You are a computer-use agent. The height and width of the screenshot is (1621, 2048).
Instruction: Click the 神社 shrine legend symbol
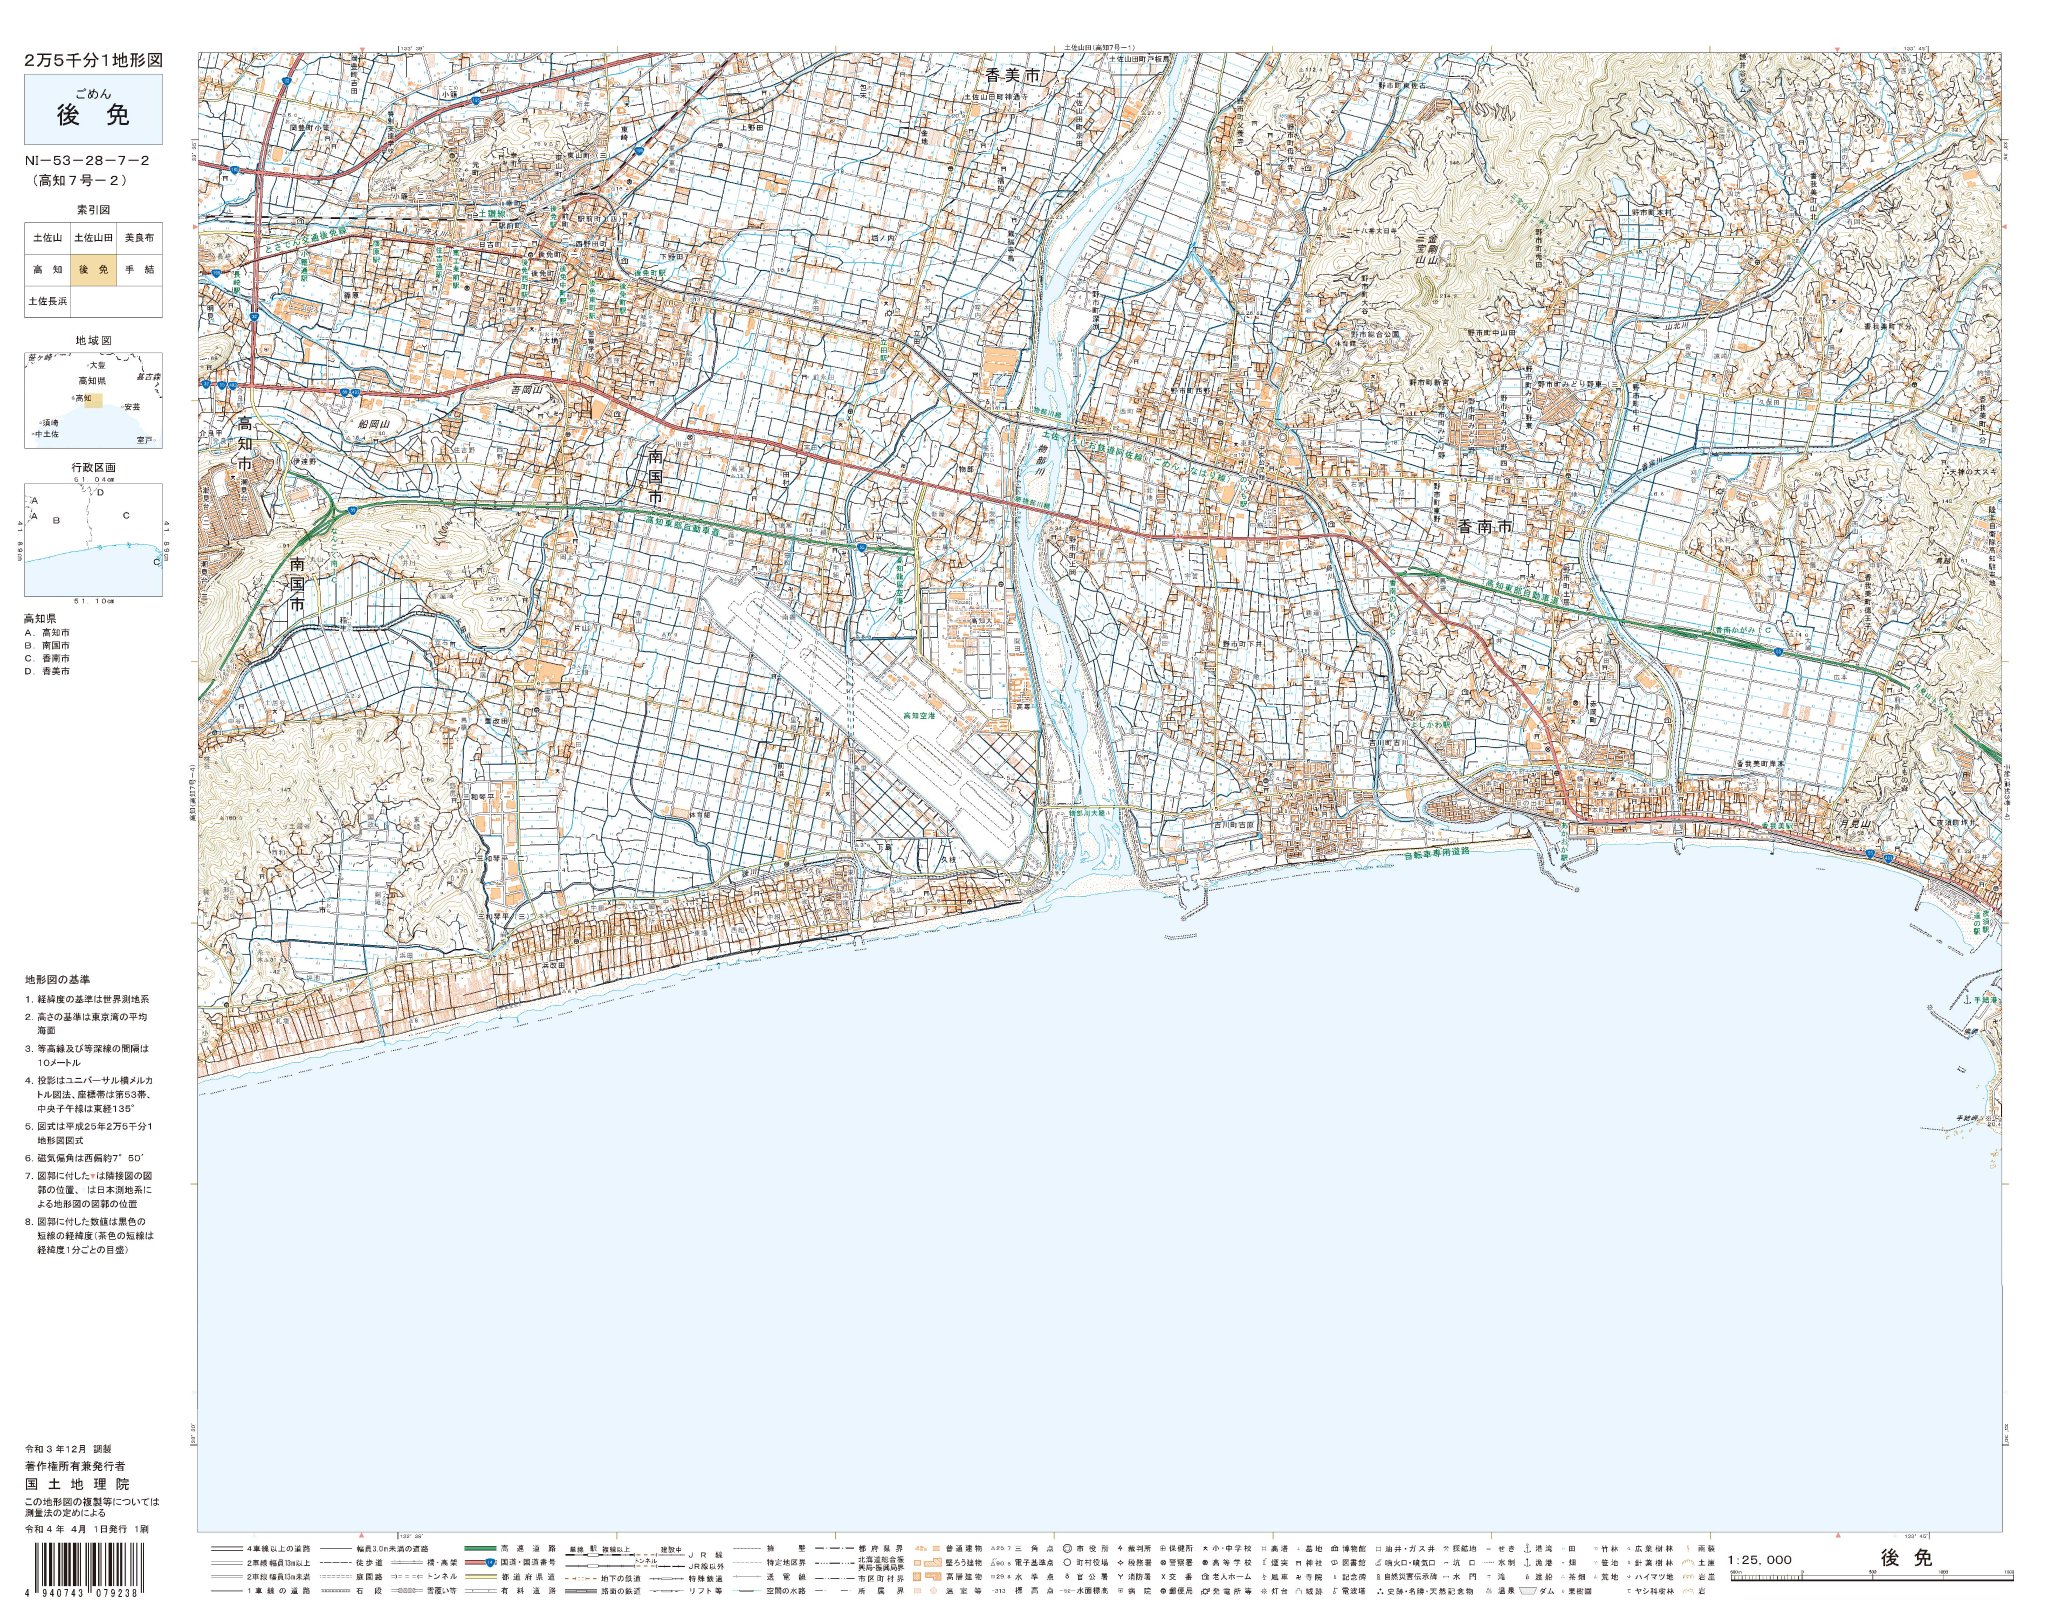pos(1297,1563)
